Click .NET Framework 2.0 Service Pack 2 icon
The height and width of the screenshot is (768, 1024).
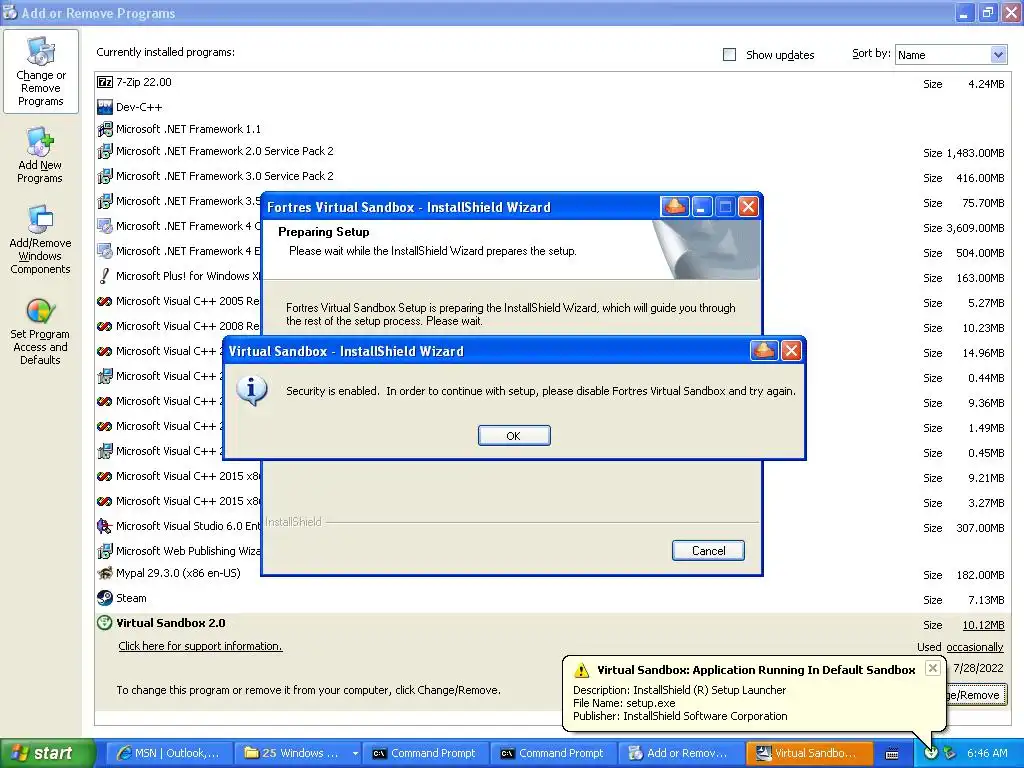click(x=104, y=152)
